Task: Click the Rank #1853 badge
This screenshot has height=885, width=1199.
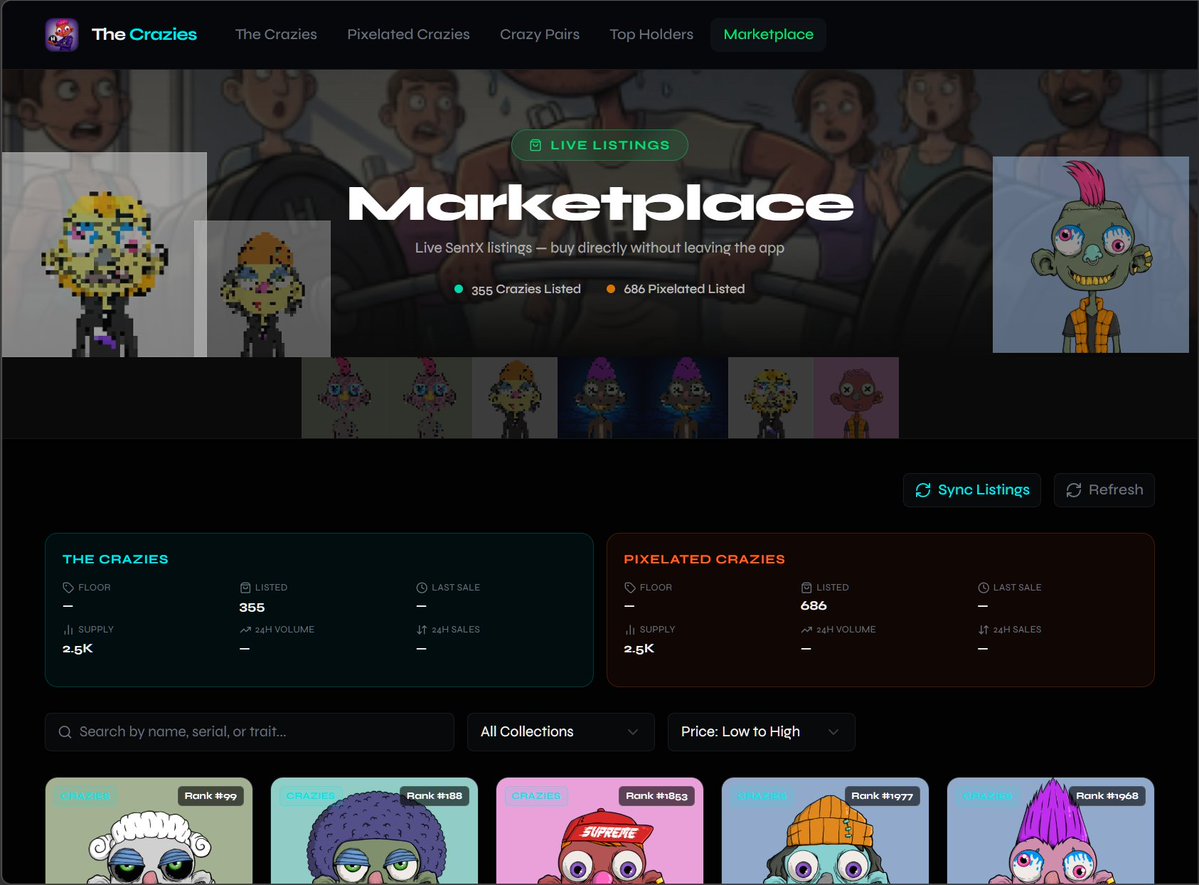Action: [x=657, y=796]
